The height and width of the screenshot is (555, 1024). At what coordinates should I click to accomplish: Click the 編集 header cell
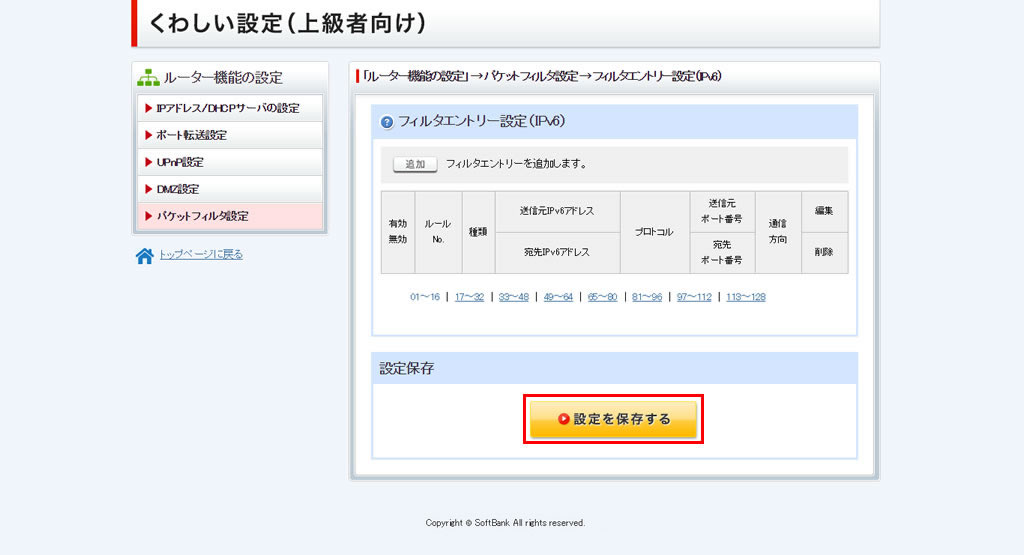click(x=824, y=211)
